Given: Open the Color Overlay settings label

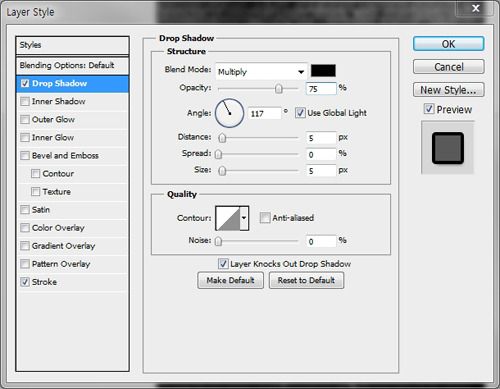Looking at the screenshot, I should click(58, 228).
